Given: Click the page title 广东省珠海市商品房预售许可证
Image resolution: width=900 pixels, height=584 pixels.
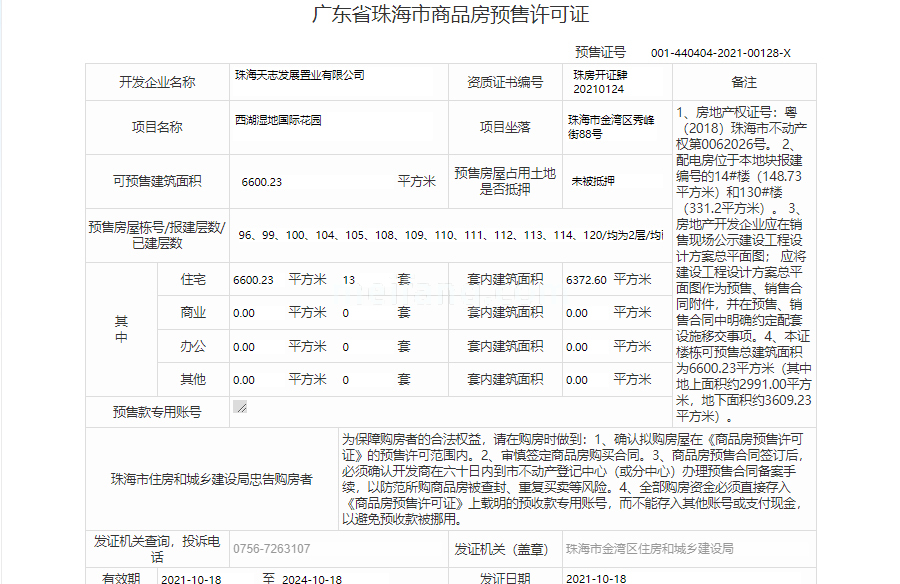Looking at the screenshot, I should [x=450, y=16].
